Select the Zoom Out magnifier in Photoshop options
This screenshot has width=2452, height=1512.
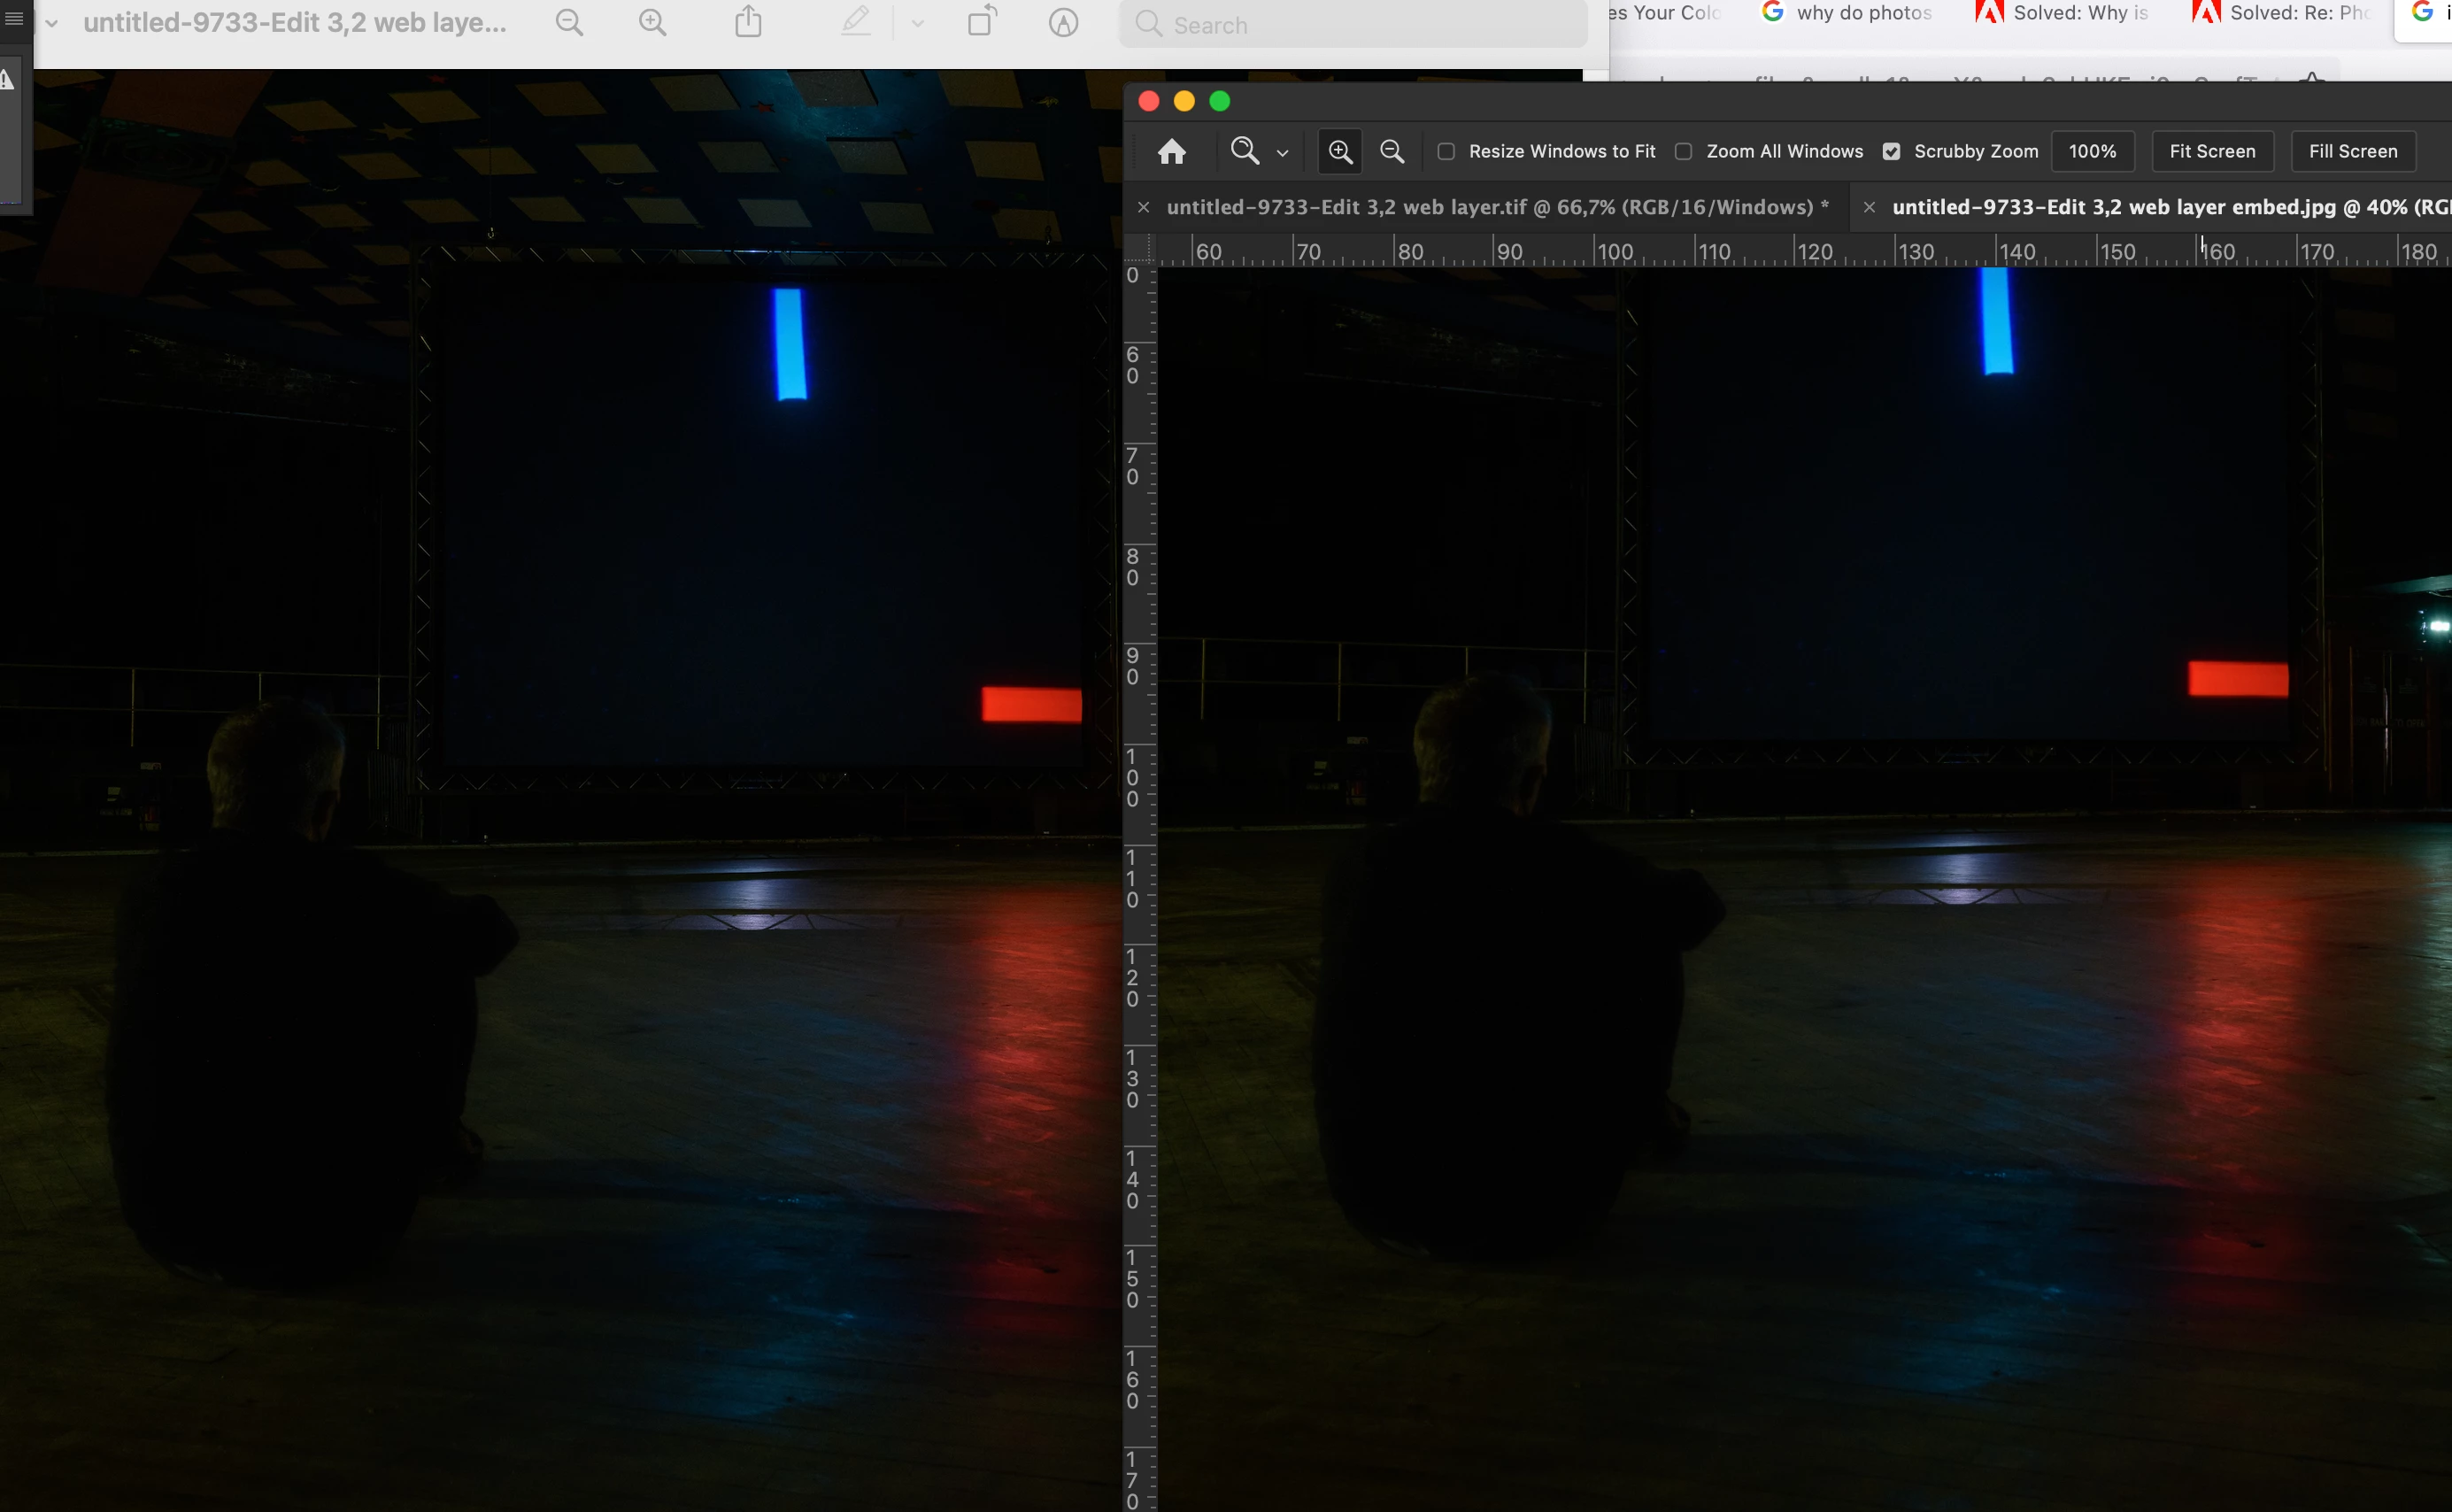click(1392, 151)
